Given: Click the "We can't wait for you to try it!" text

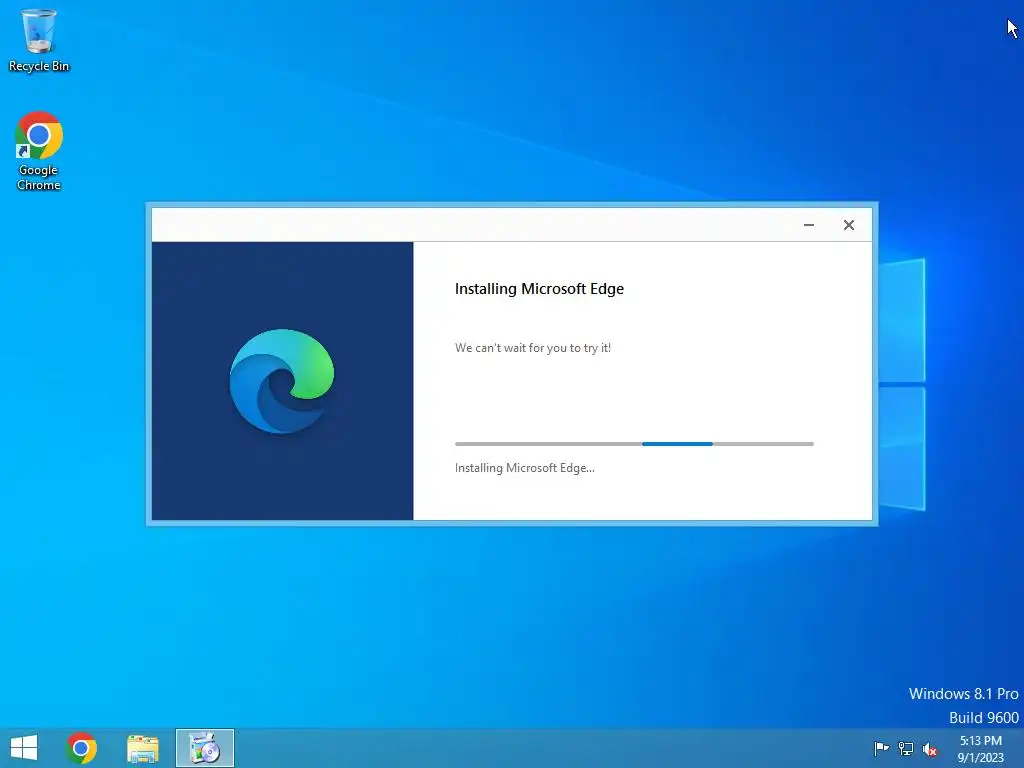Looking at the screenshot, I should pos(533,348).
